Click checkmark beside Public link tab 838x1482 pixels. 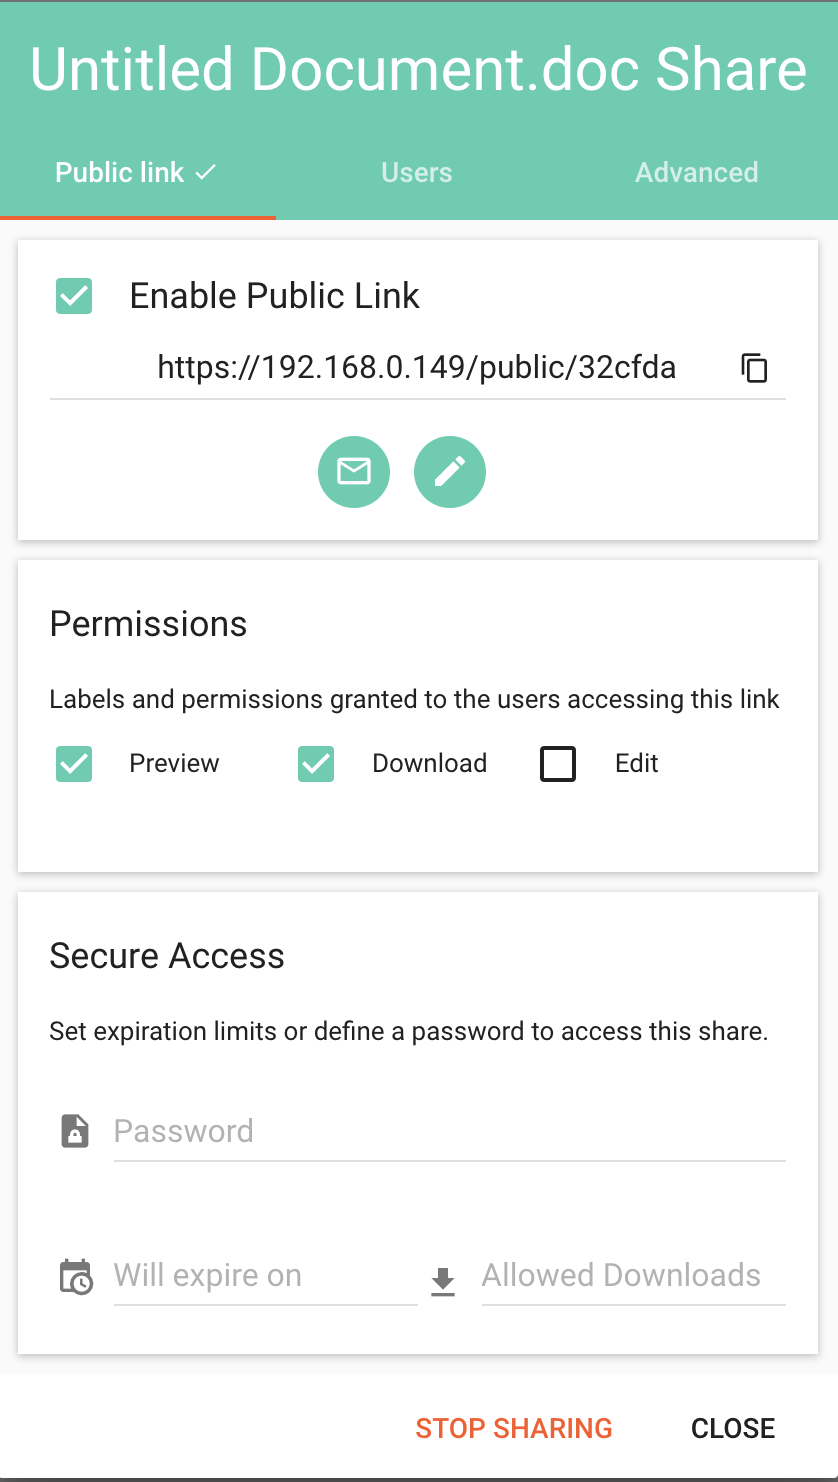[x=205, y=172]
